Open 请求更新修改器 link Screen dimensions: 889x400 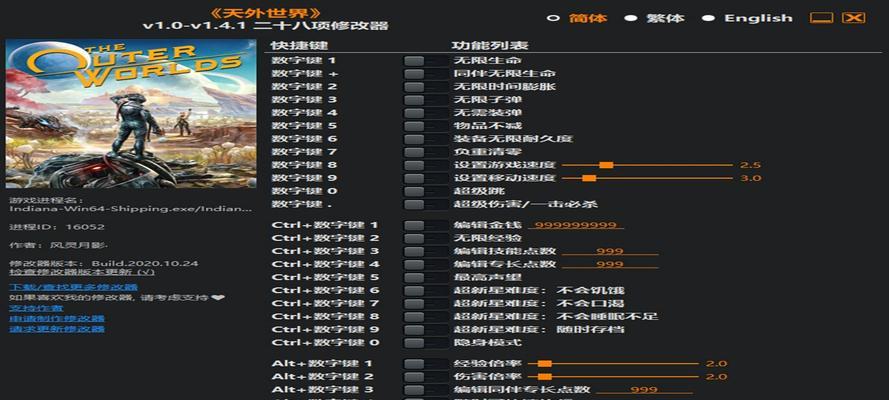57,329
